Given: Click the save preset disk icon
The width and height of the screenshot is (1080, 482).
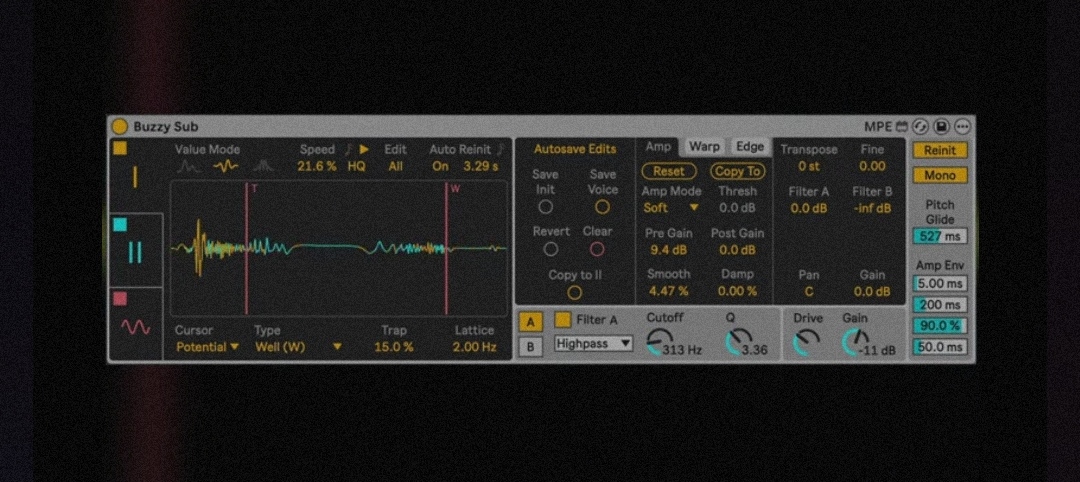Looking at the screenshot, I should (x=941, y=127).
